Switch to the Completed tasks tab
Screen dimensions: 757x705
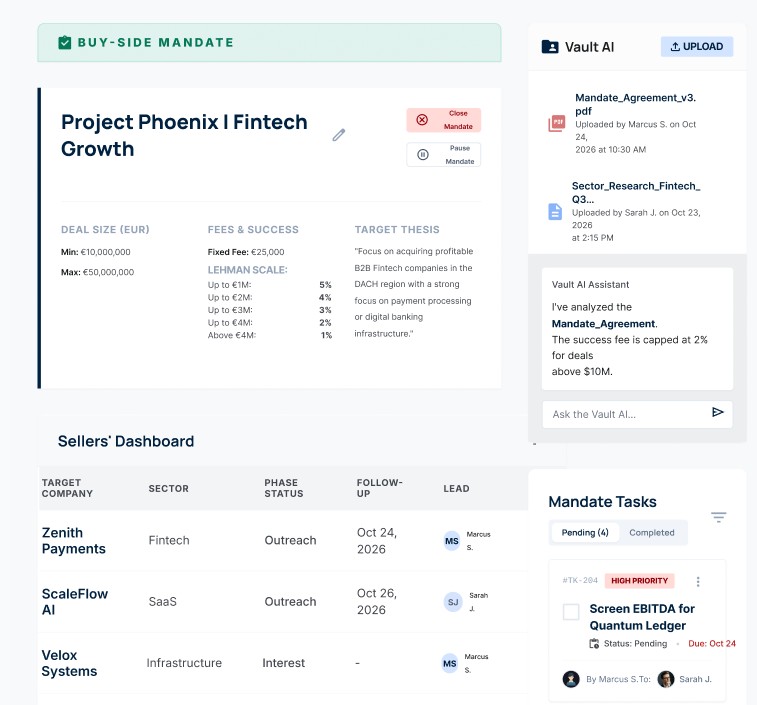(x=652, y=533)
